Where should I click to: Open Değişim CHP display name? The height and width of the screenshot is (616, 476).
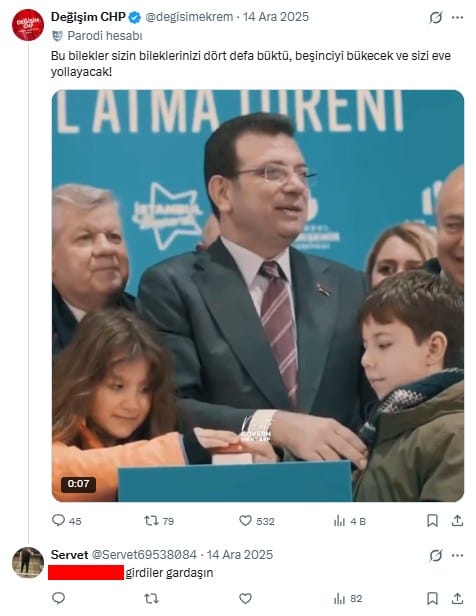(x=88, y=17)
